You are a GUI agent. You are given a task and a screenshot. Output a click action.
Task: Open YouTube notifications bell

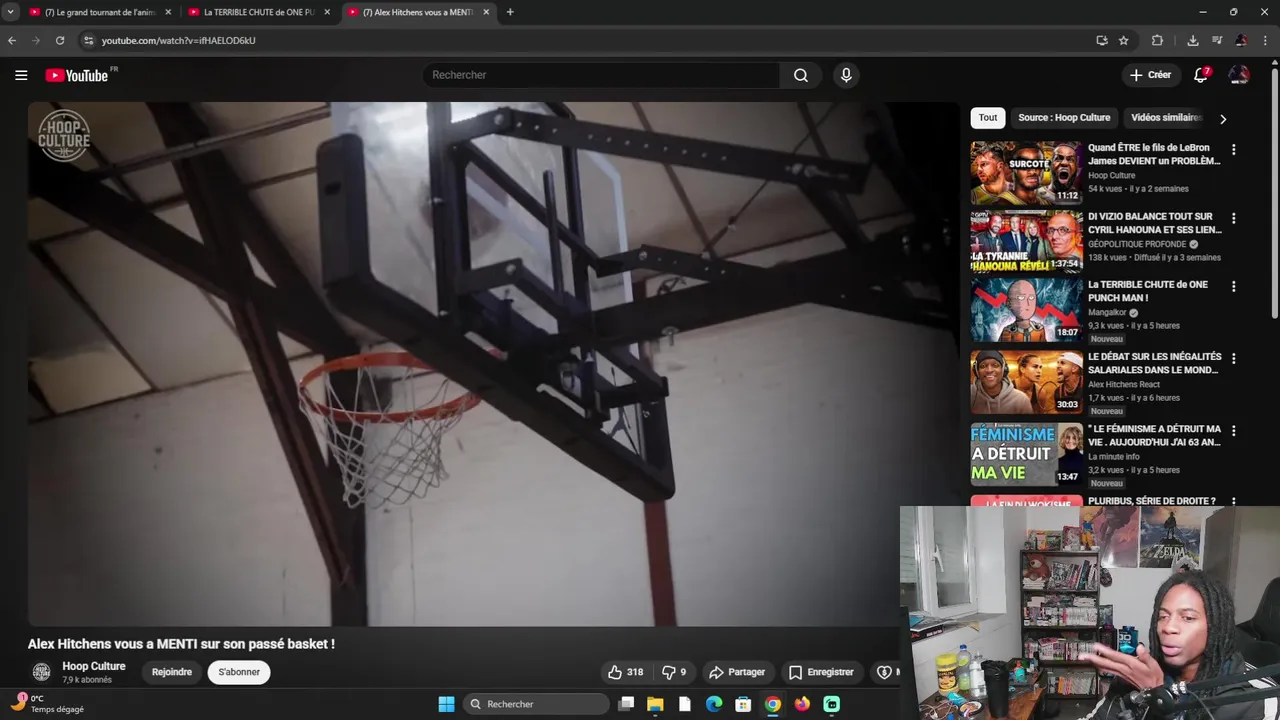pos(1201,75)
